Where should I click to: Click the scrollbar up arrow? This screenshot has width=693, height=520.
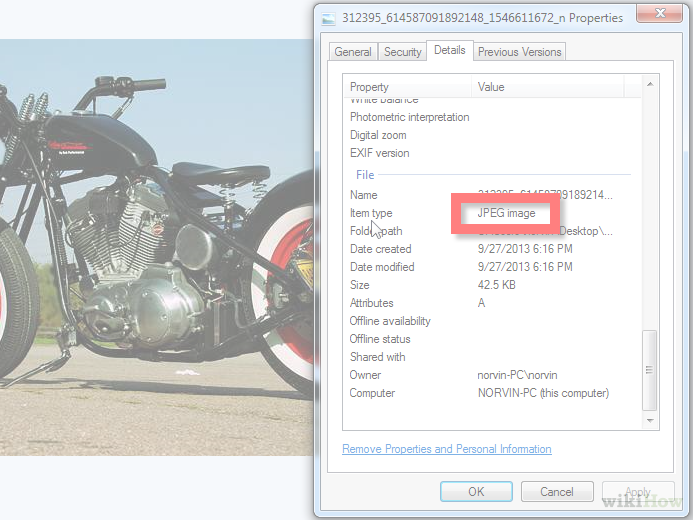point(650,84)
